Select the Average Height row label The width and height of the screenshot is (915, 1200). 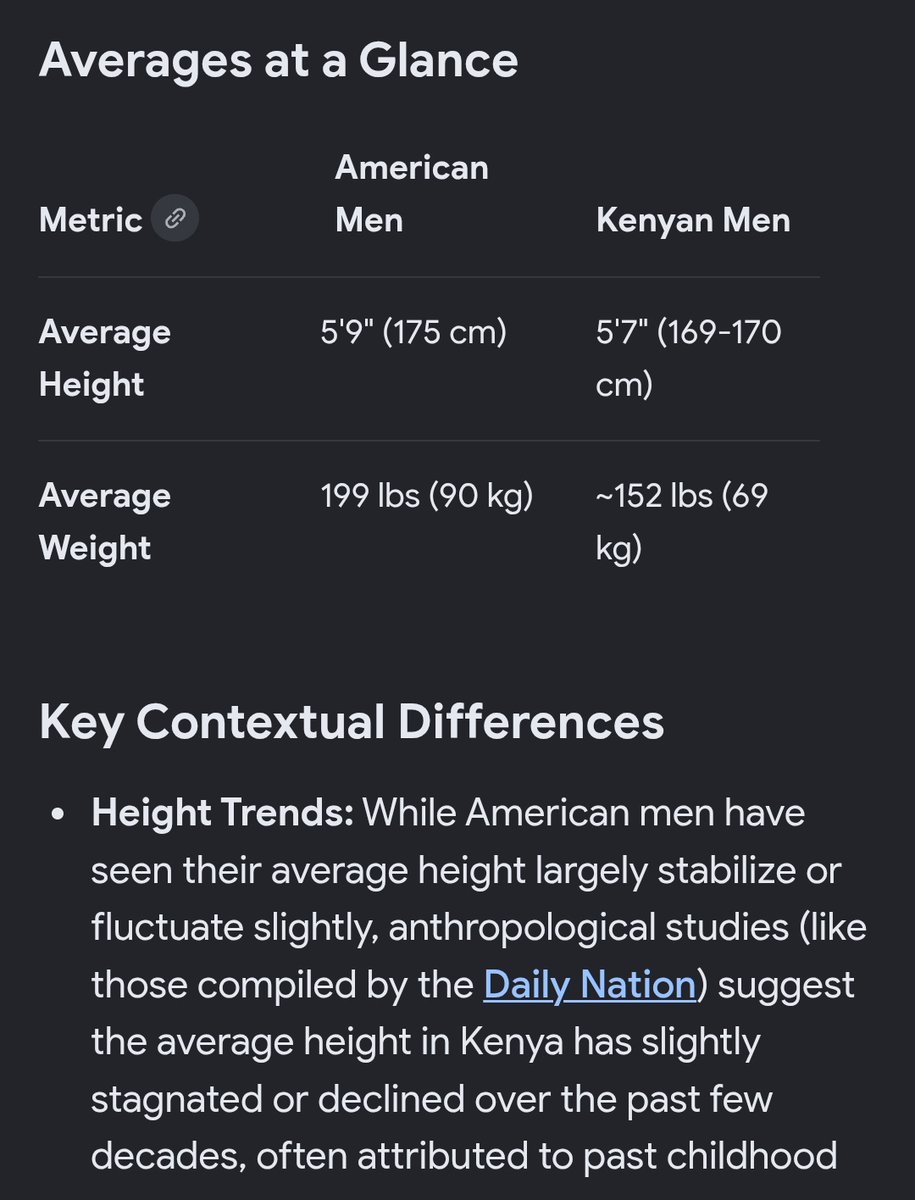(105, 358)
